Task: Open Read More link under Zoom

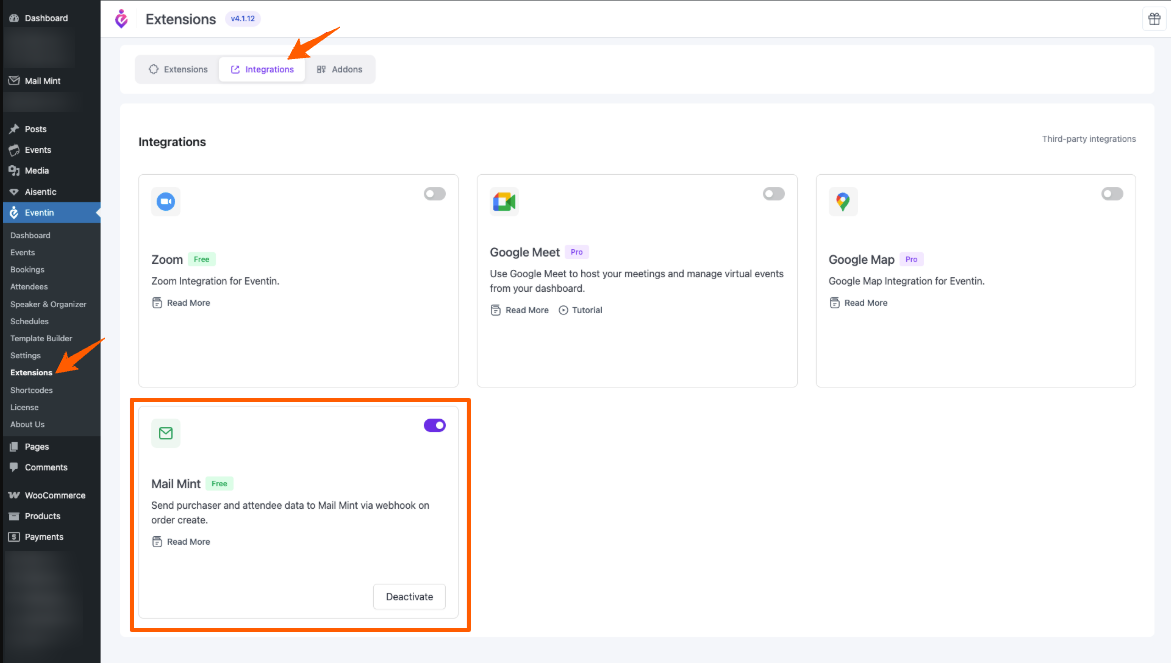Action: pyautogui.click(x=188, y=302)
